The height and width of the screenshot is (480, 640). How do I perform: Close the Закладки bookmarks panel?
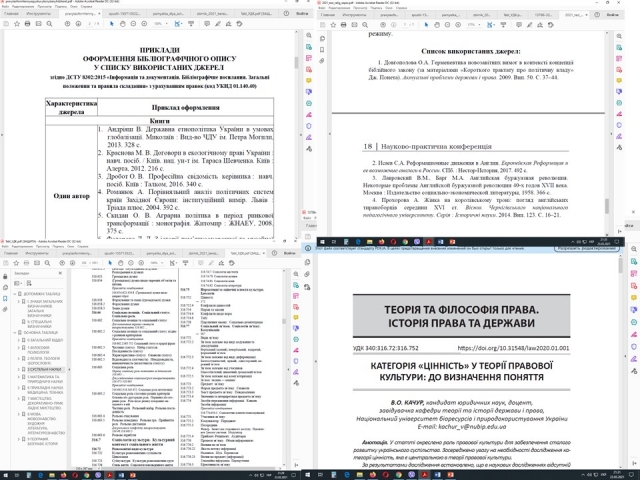coord(60,273)
